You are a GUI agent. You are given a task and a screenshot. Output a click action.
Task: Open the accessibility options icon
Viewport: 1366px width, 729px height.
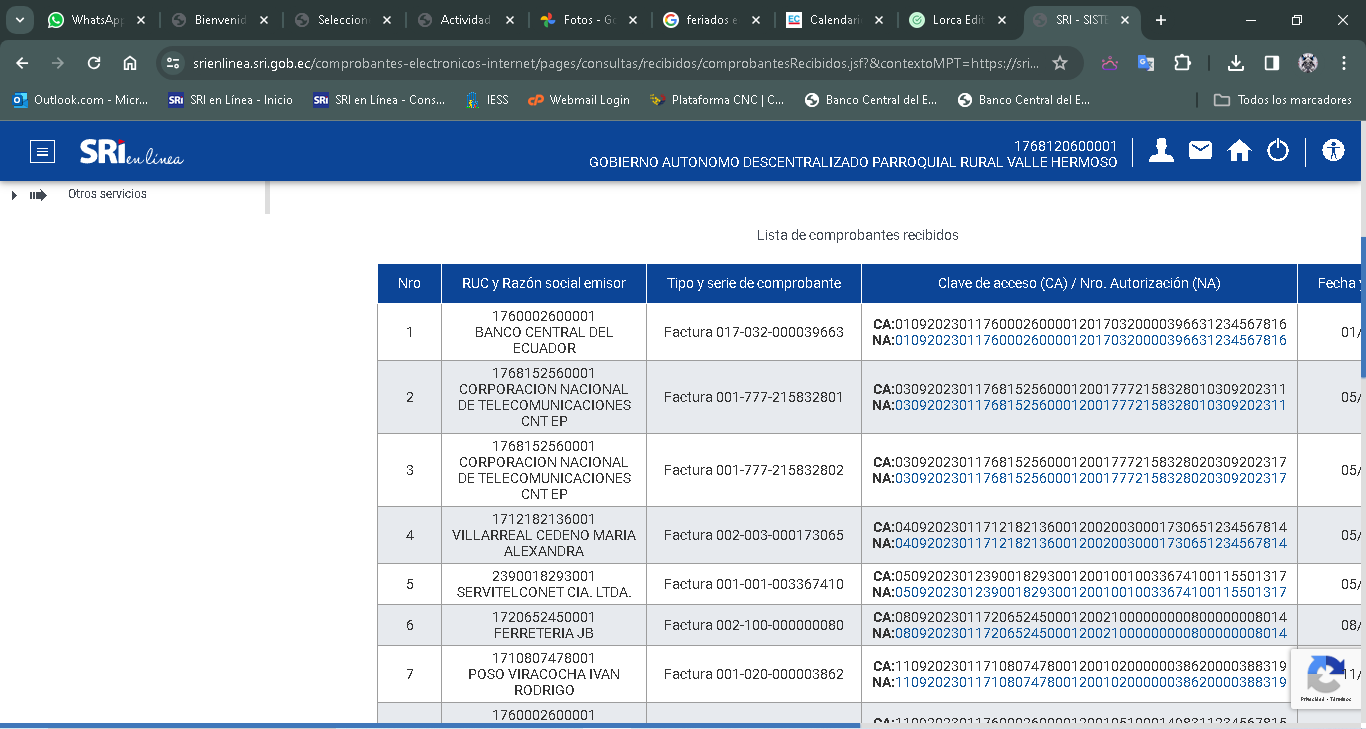click(1333, 150)
